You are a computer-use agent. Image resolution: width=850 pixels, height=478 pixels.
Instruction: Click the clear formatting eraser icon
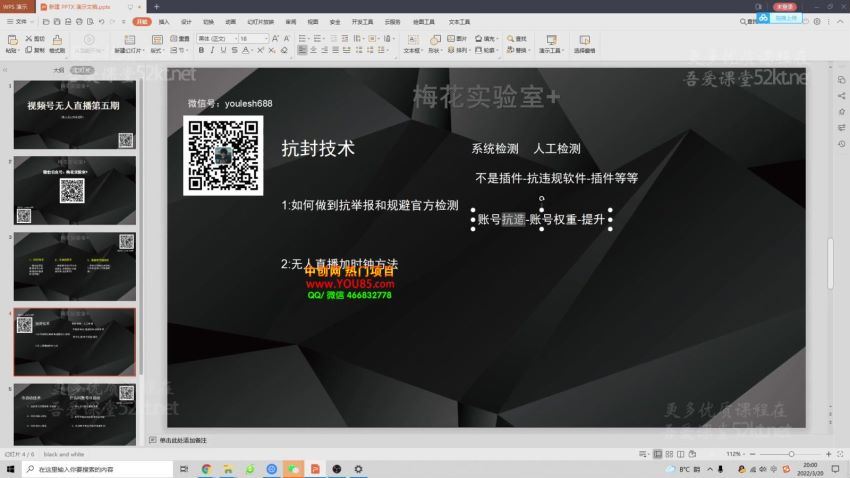coord(284,50)
